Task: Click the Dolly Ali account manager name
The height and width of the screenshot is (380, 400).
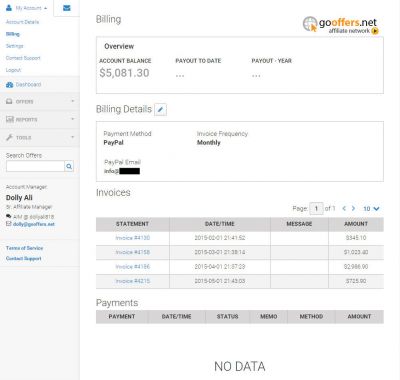Action: [19, 198]
